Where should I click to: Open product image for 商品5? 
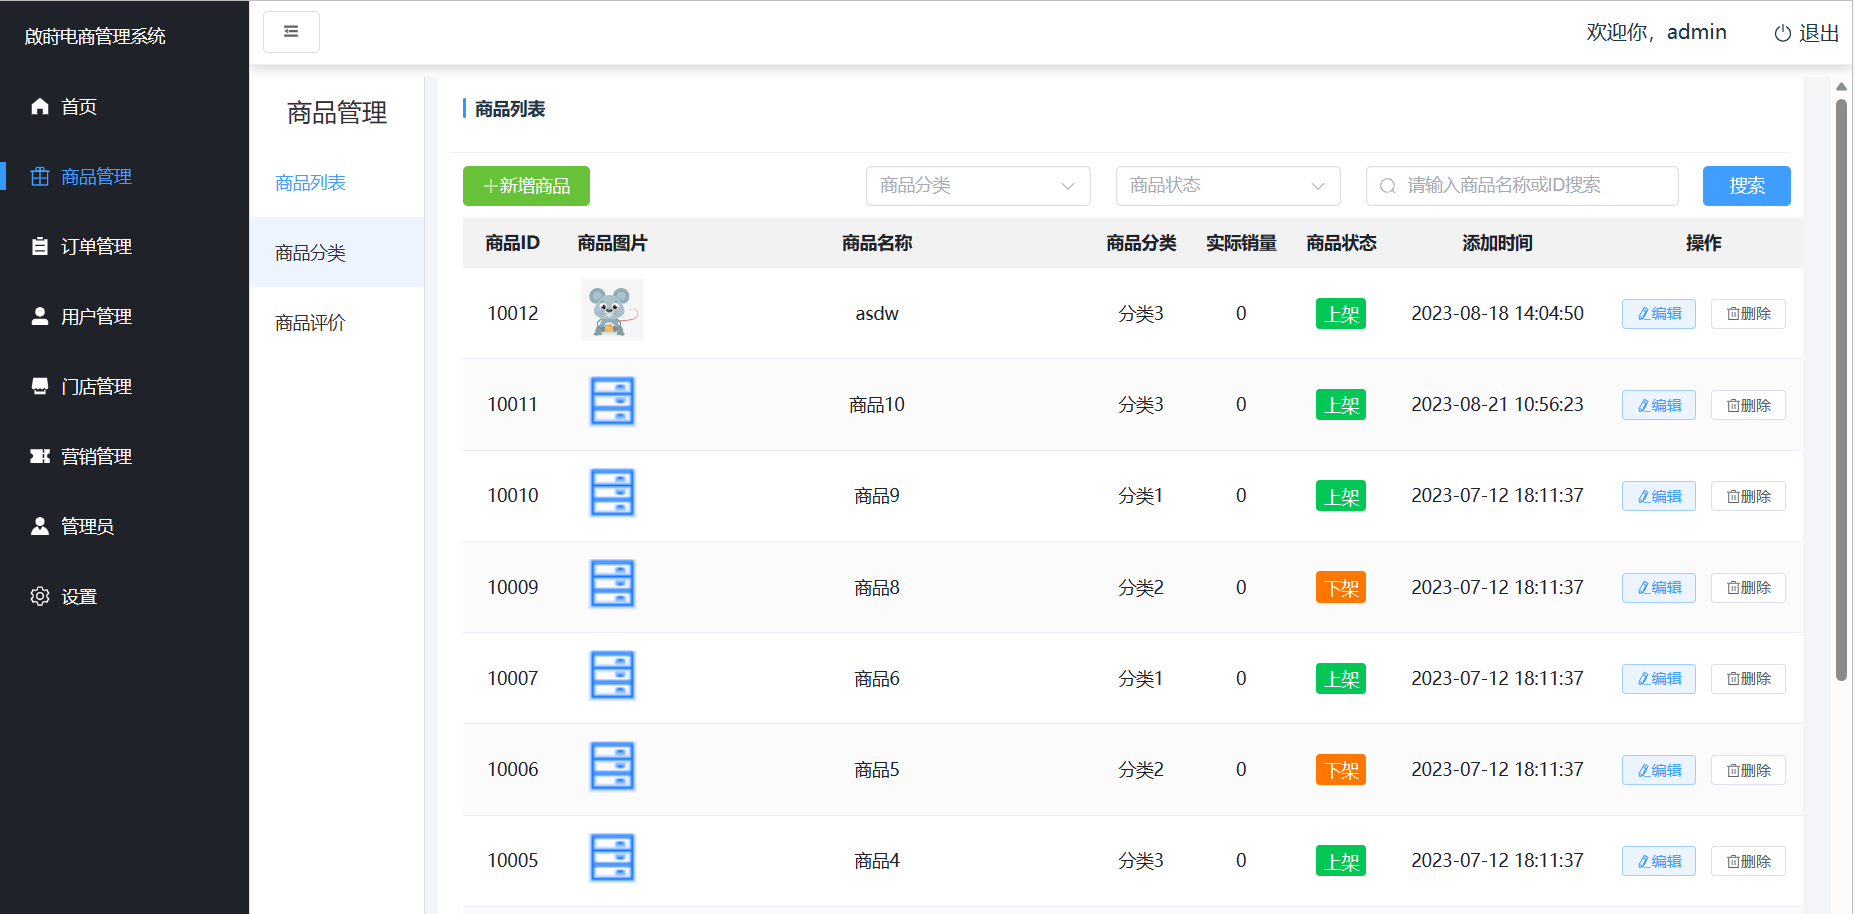click(x=612, y=766)
